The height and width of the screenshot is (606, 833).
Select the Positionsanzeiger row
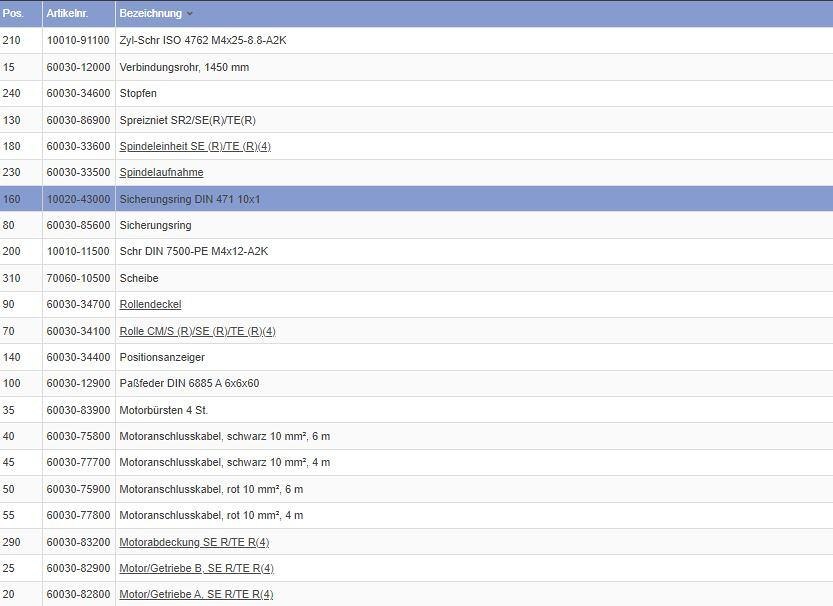click(162, 357)
